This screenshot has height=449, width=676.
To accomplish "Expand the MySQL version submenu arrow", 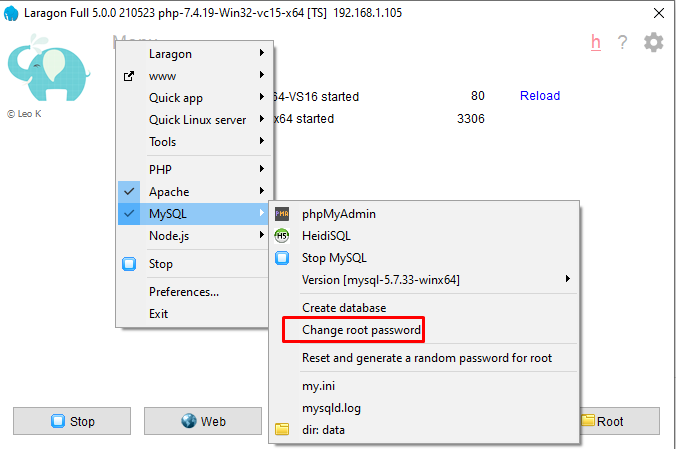I will [568, 279].
